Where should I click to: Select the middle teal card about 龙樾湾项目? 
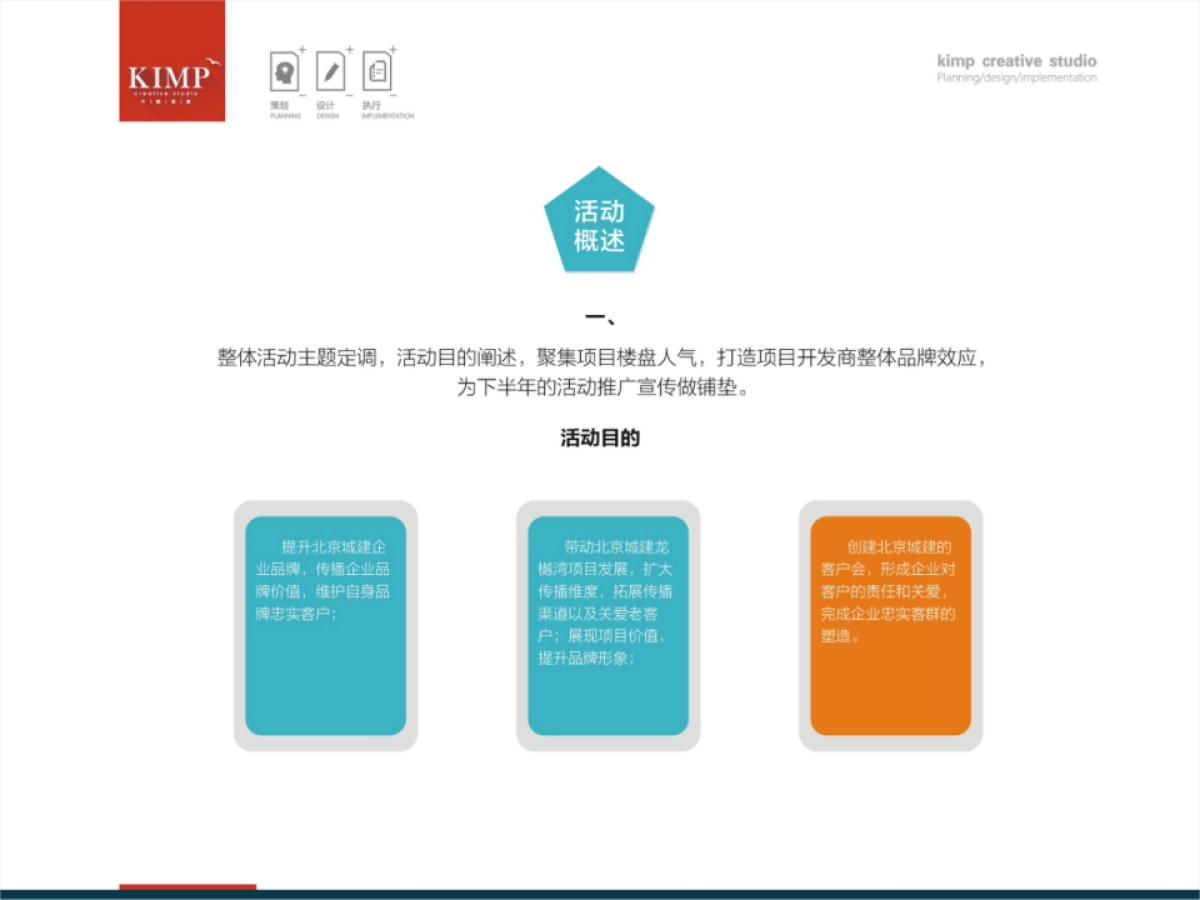coord(606,622)
